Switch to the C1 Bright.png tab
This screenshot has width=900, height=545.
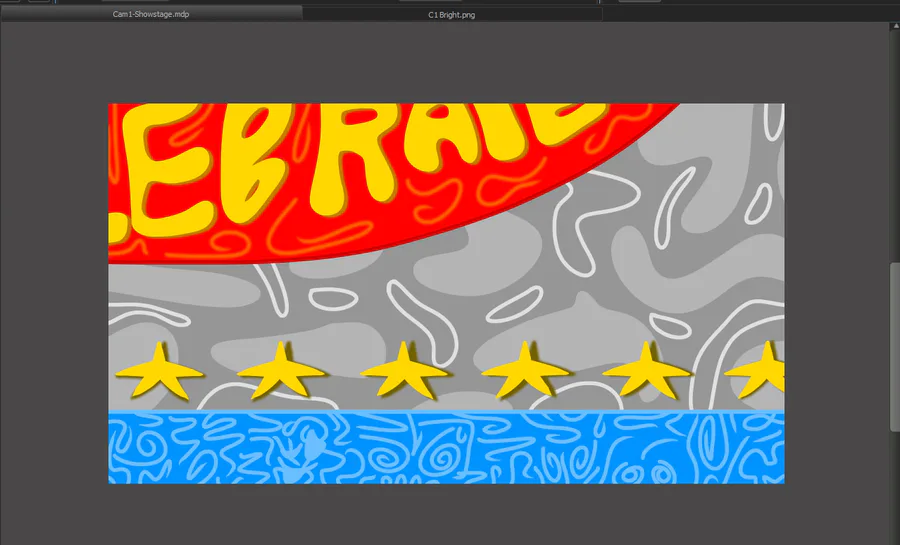coord(452,15)
